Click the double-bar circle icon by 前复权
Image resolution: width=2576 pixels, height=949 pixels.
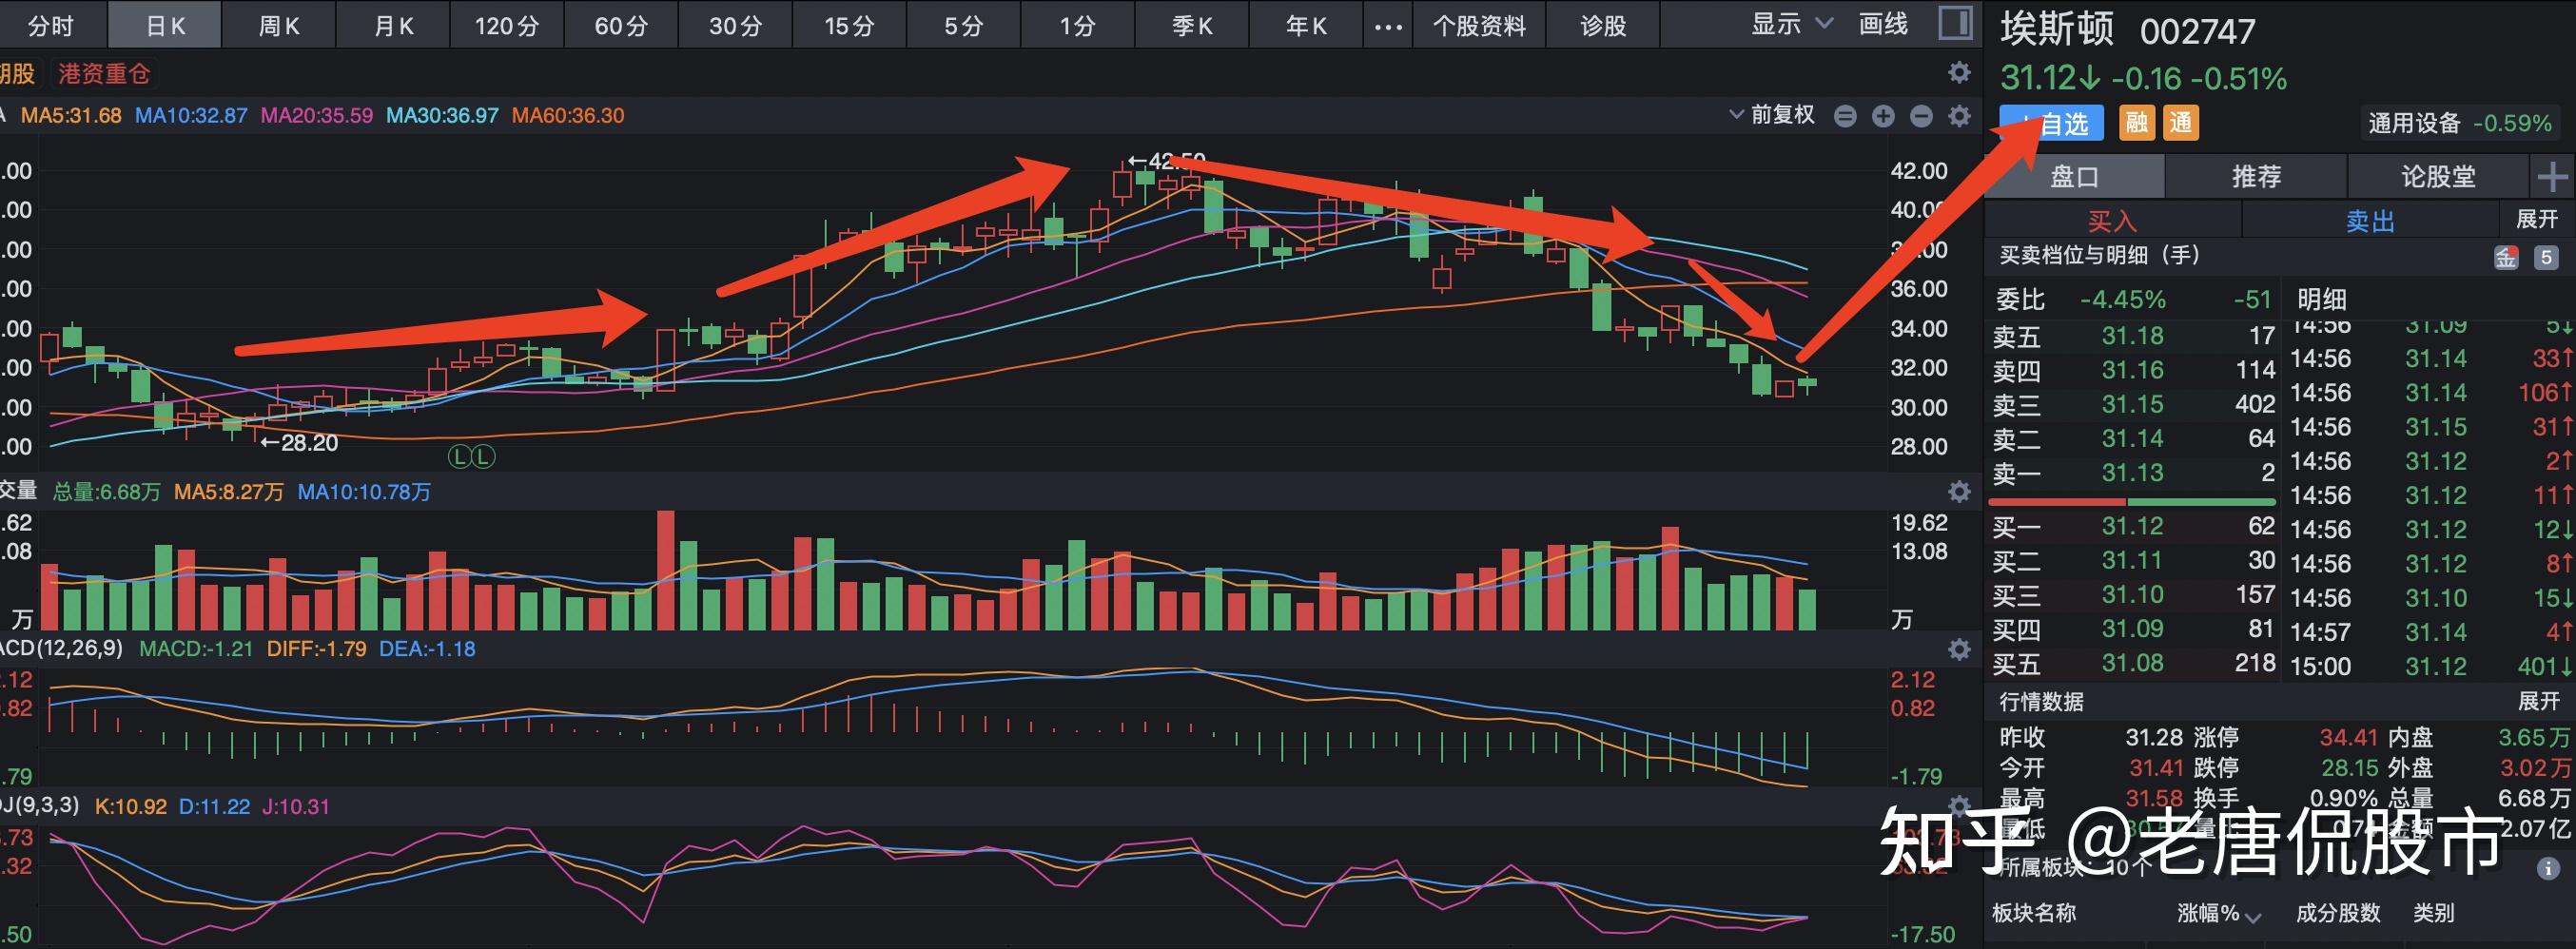(1845, 116)
